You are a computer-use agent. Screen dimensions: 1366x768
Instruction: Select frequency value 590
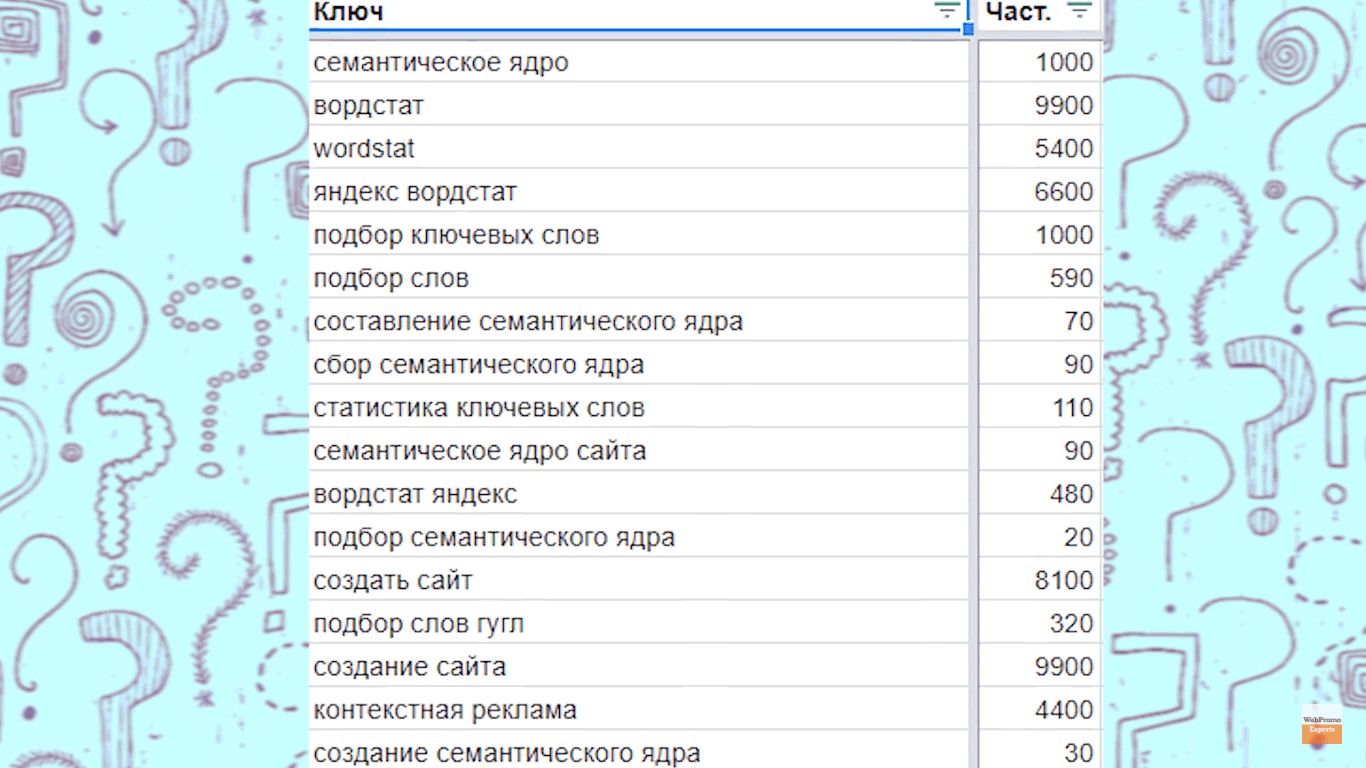tap(1040, 278)
